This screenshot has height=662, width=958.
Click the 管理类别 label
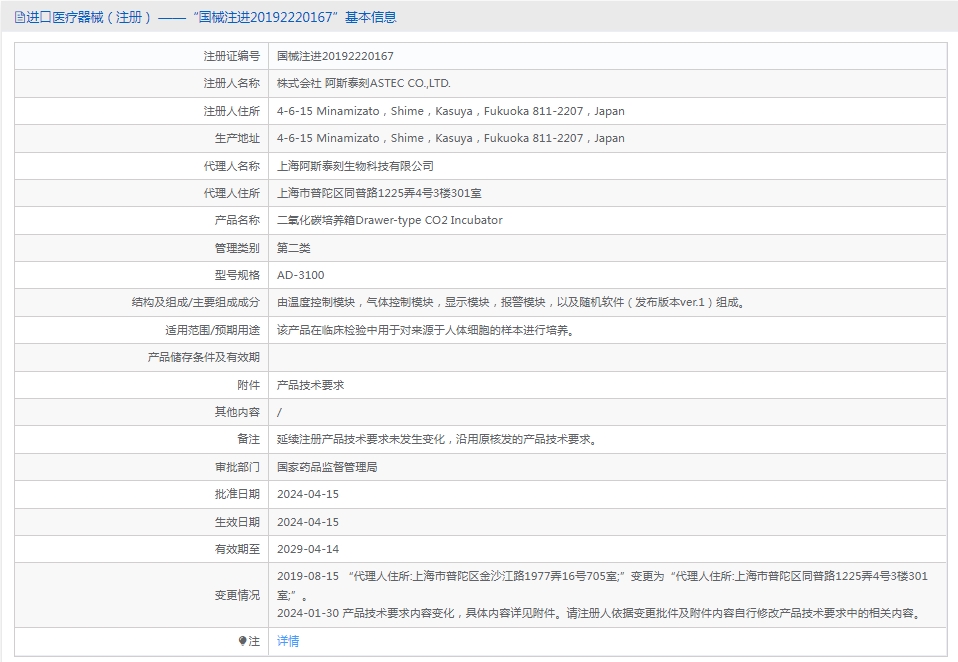click(237, 248)
